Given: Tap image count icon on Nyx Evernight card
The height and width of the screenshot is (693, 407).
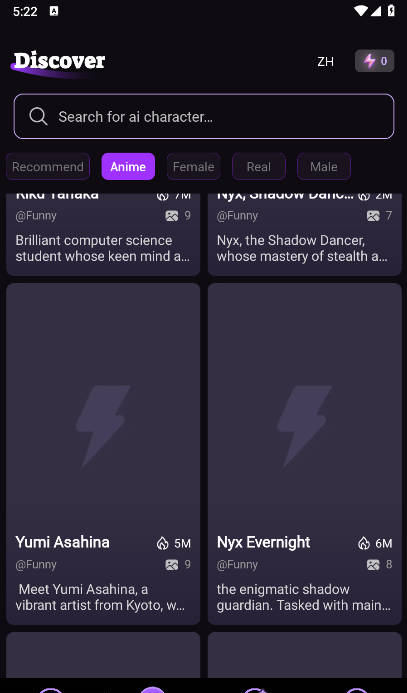Looking at the screenshot, I should (x=373, y=564).
